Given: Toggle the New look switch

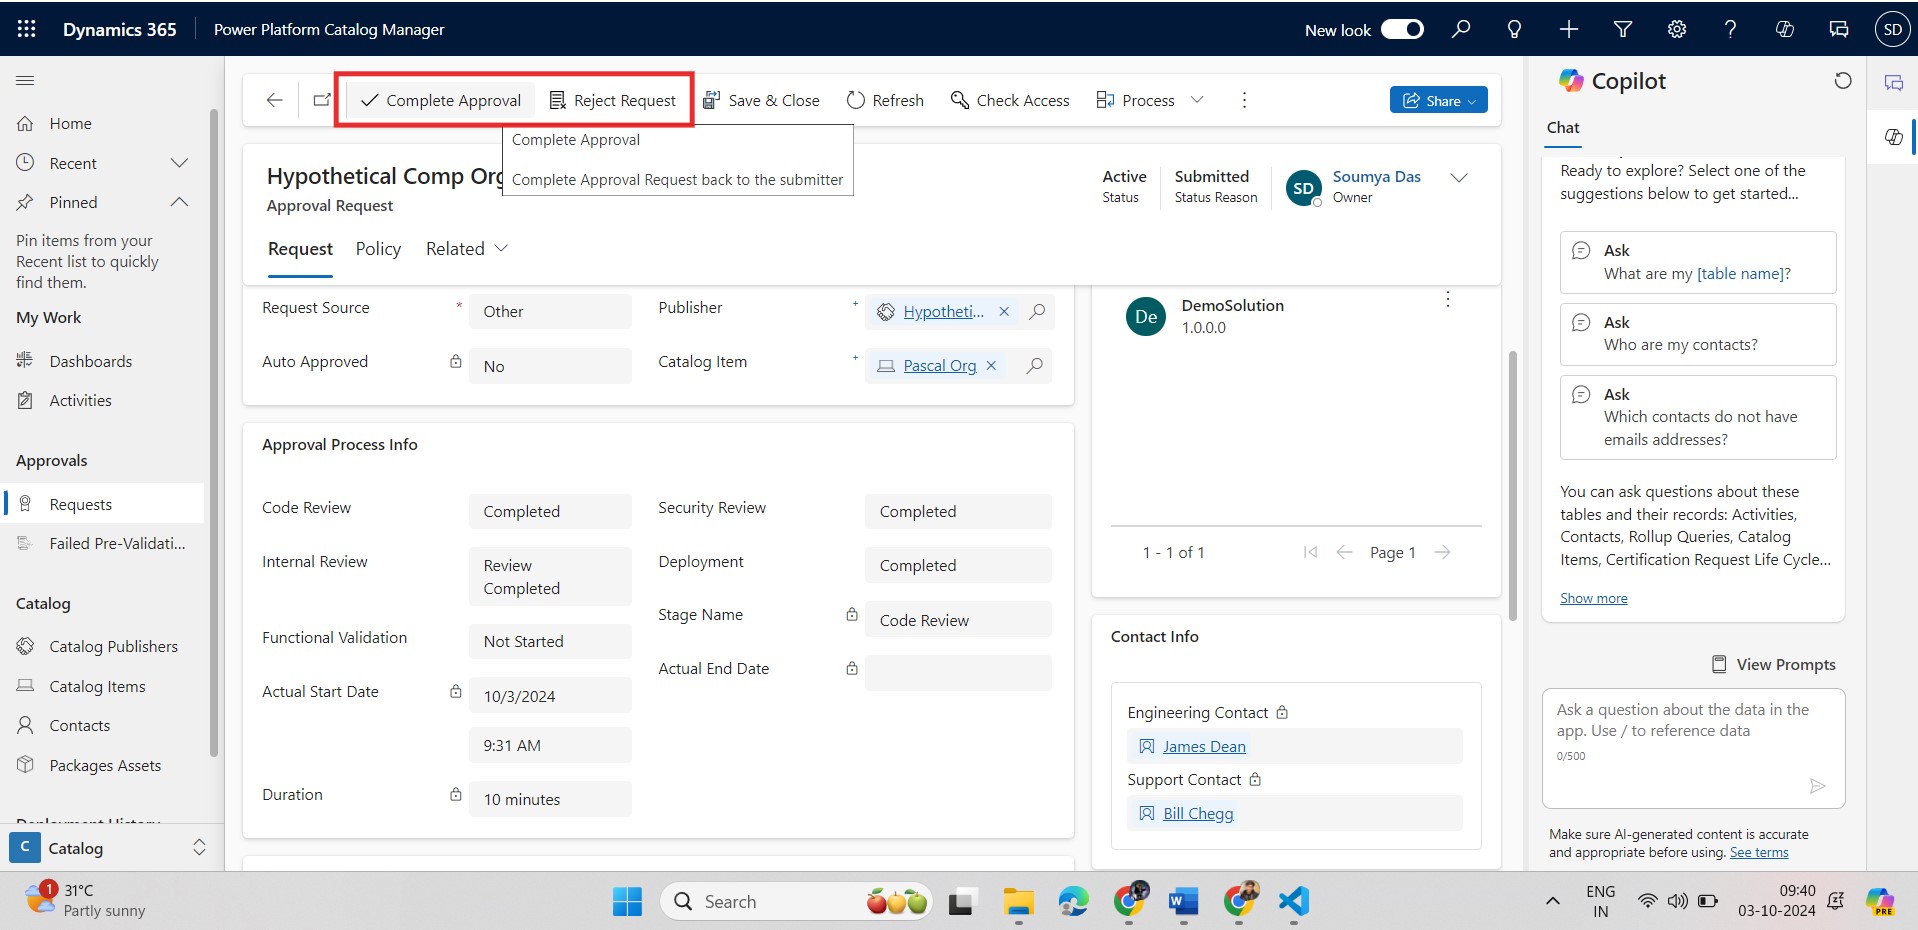Looking at the screenshot, I should [1402, 29].
